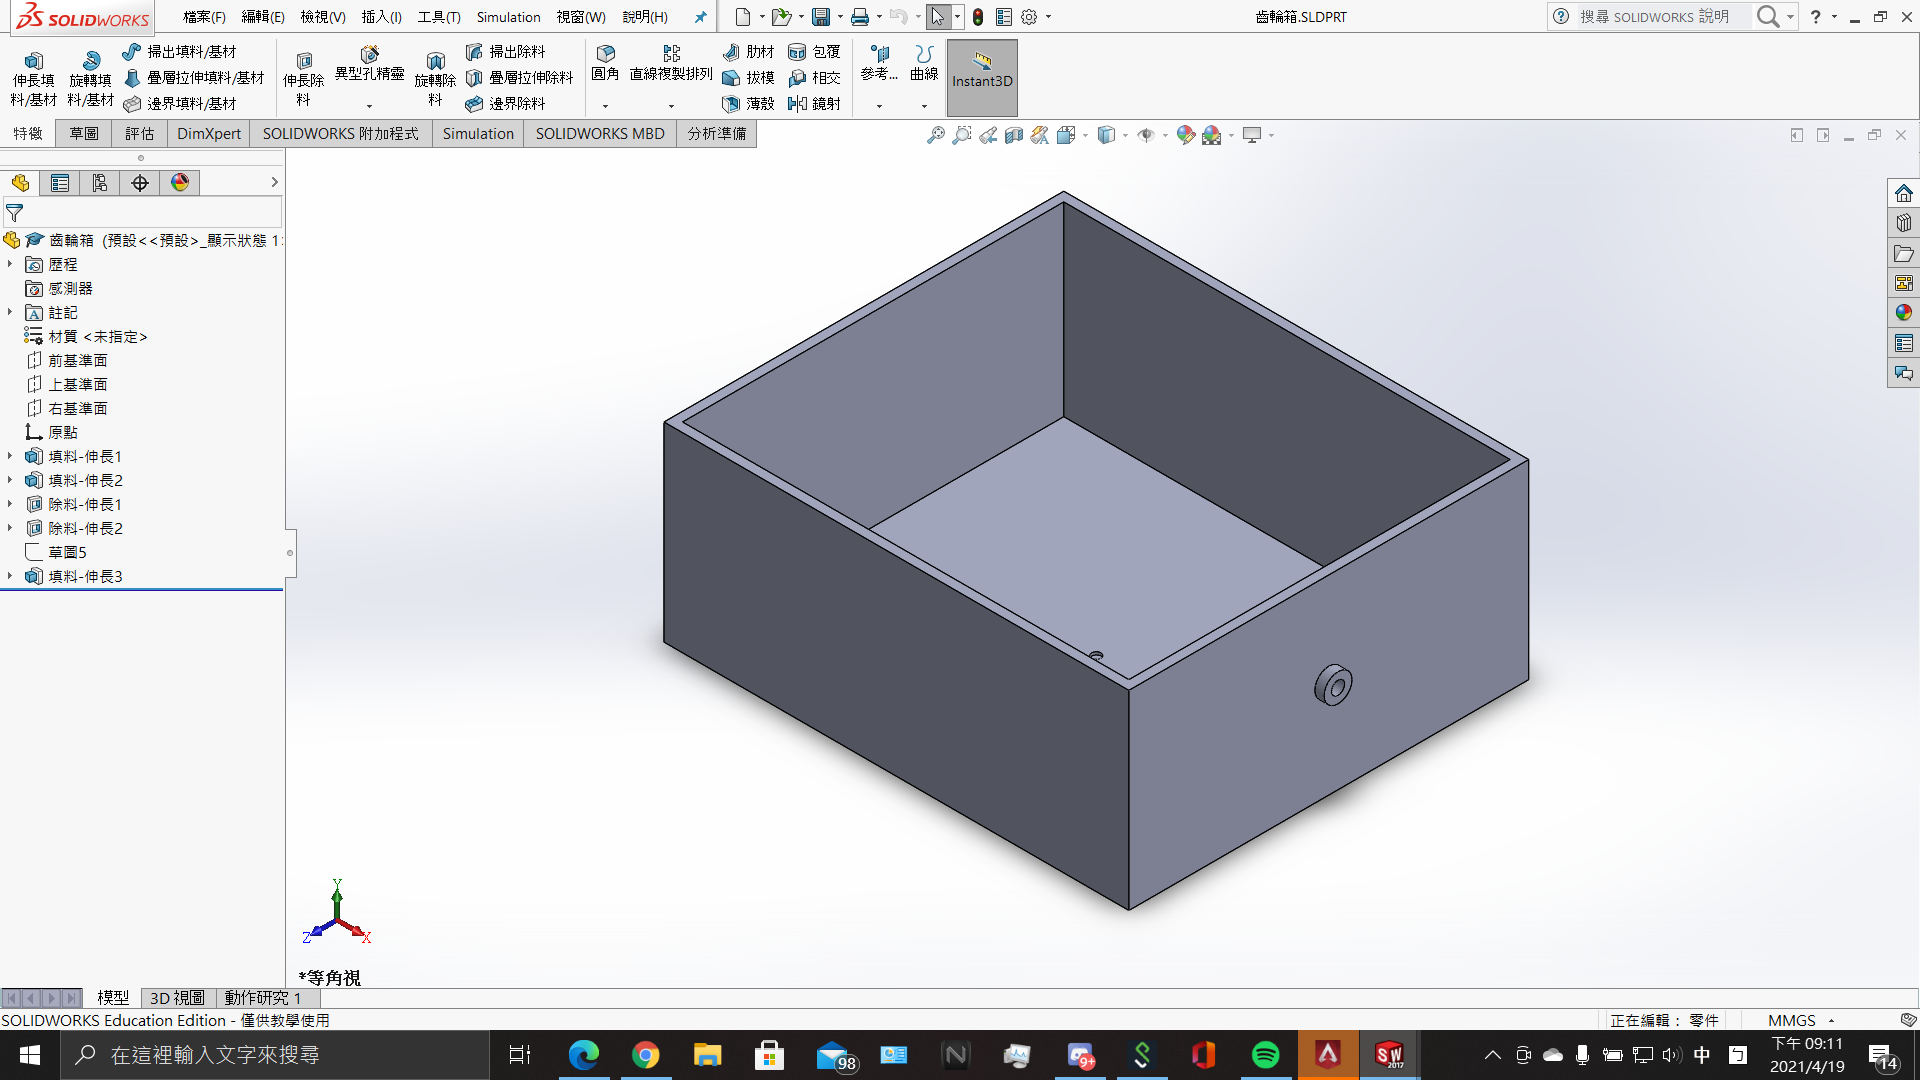This screenshot has height=1080, width=1920.
Task: Pin the menu bar with the pushpin
Action: (700, 17)
